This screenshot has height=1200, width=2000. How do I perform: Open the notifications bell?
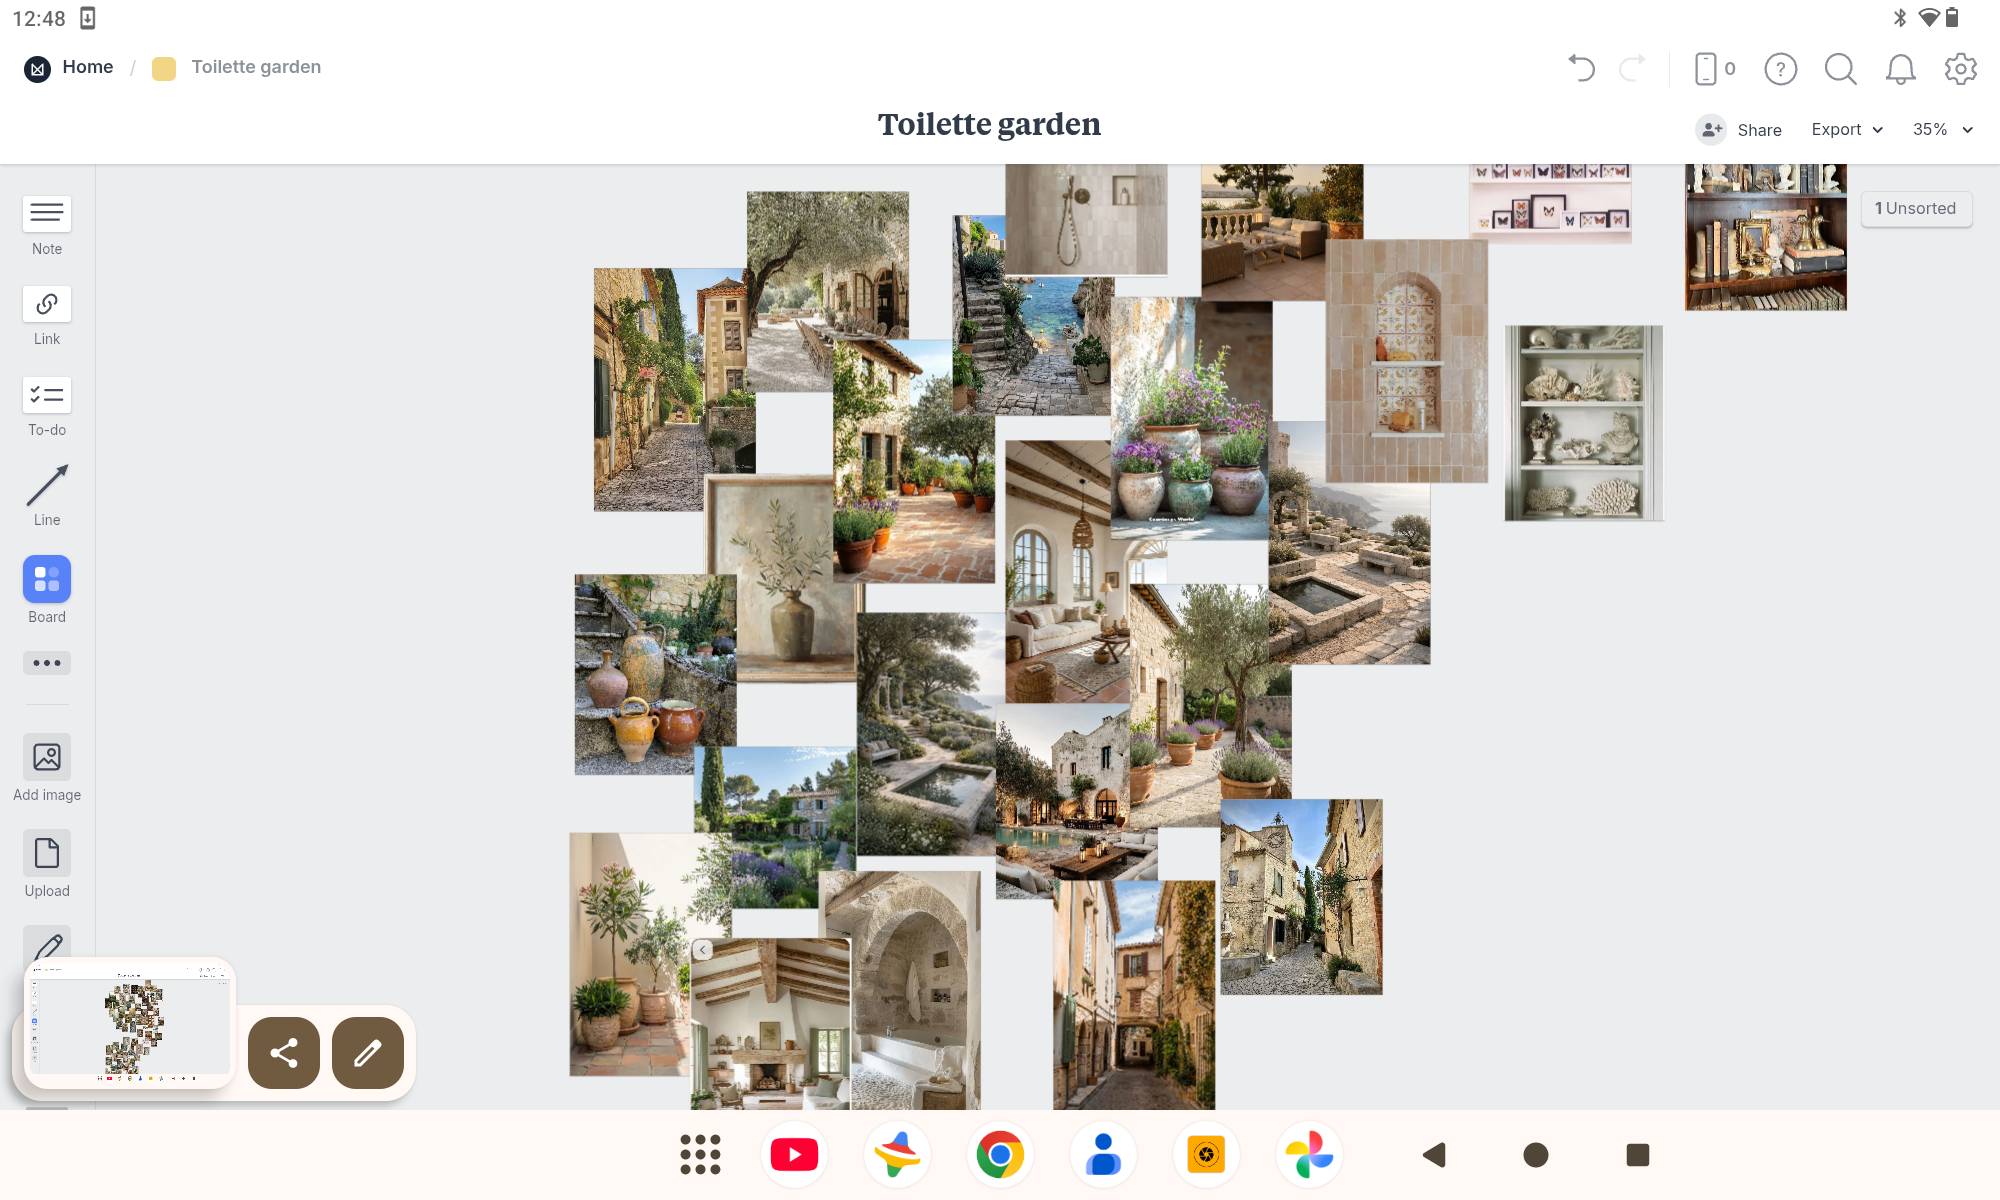click(1900, 68)
